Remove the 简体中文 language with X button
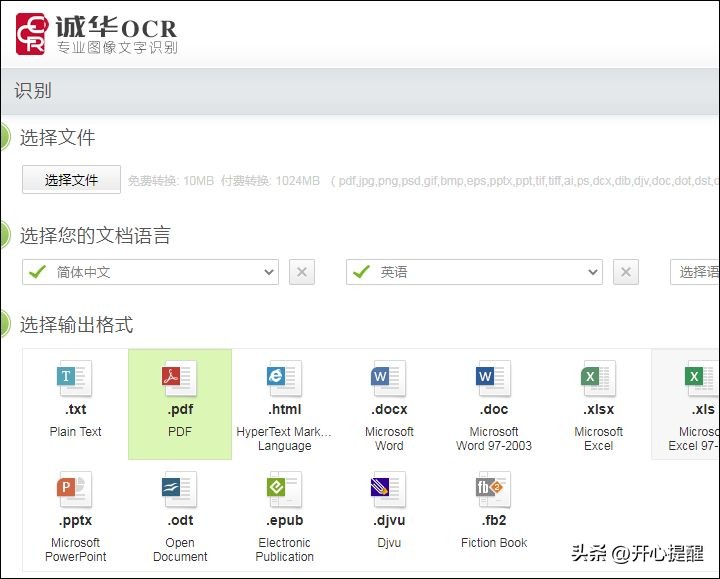Image resolution: width=720 pixels, height=579 pixels. [x=302, y=272]
